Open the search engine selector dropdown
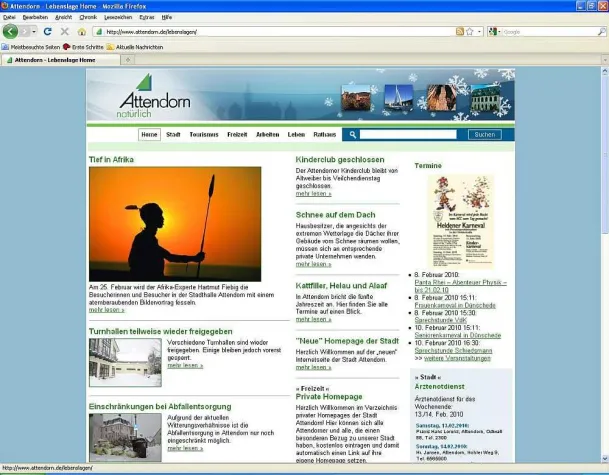This screenshot has height=475, width=609. point(494,32)
